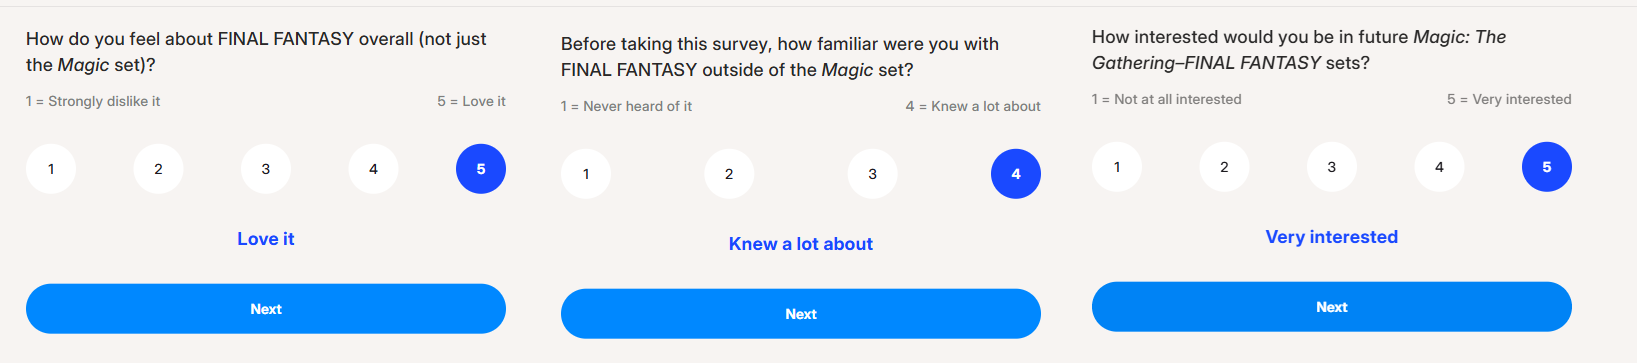The height and width of the screenshot is (363, 1637).
Task: Choose rating 3 for overall FINAL FANTASY feeling
Action: 266,169
